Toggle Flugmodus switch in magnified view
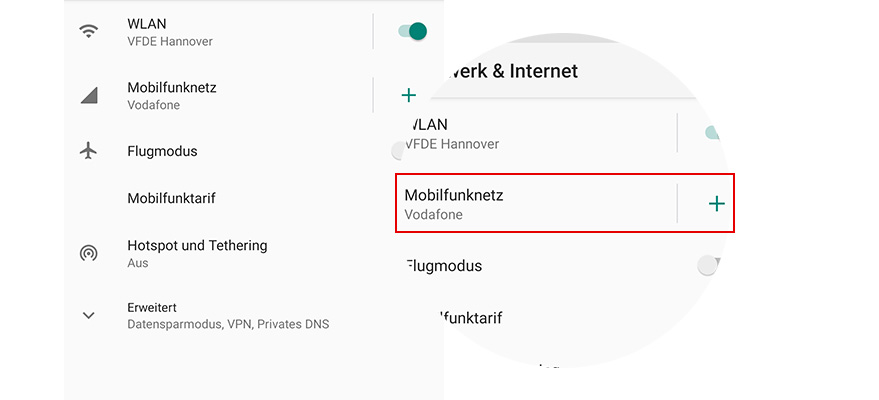879x400 pixels. (x=709, y=265)
